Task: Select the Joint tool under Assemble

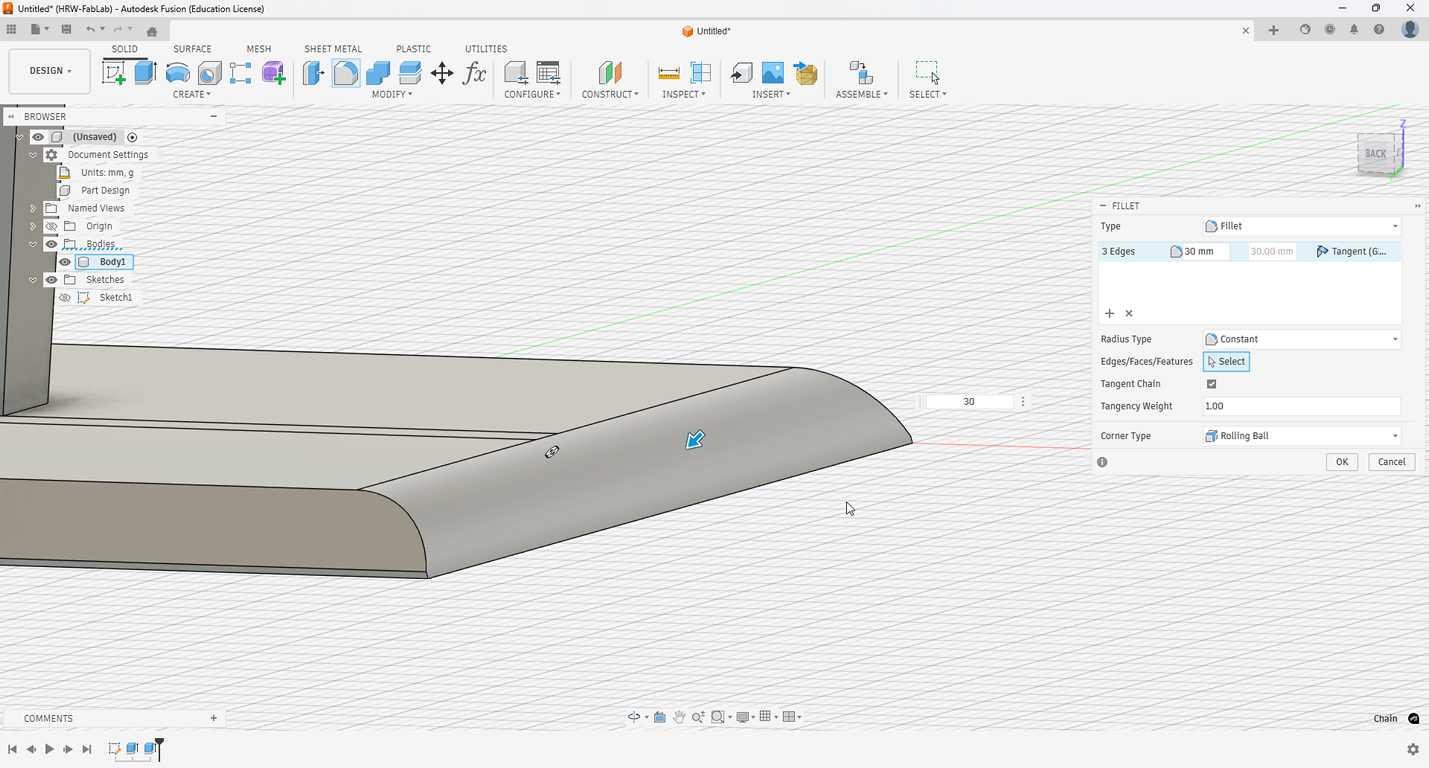Action: pyautogui.click(x=861, y=72)
